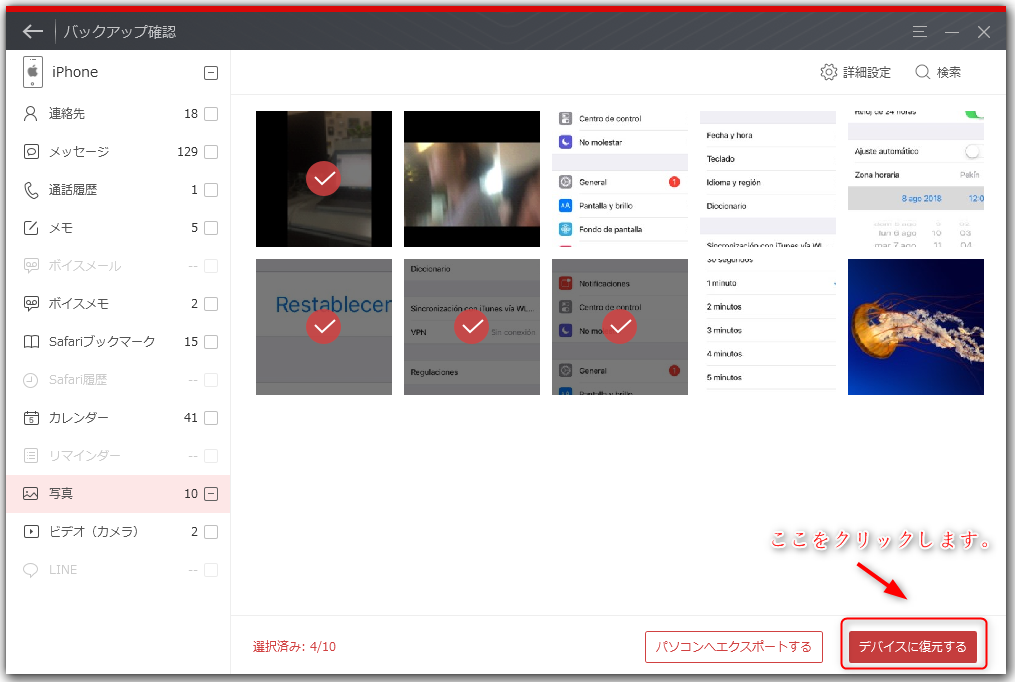This screenshot has height=682, width=1015.
Task: Check the ボイスメモ checkbox
Action: point(211,303)
